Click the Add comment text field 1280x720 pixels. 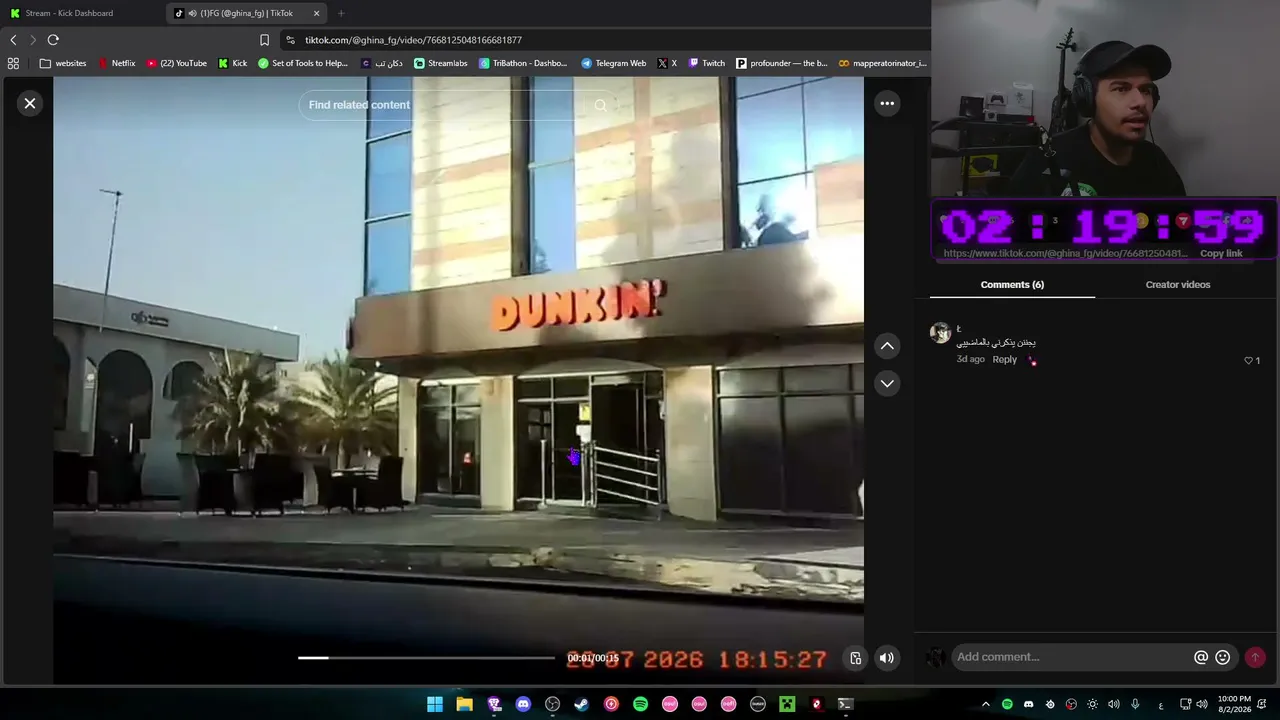point(1070,657)
